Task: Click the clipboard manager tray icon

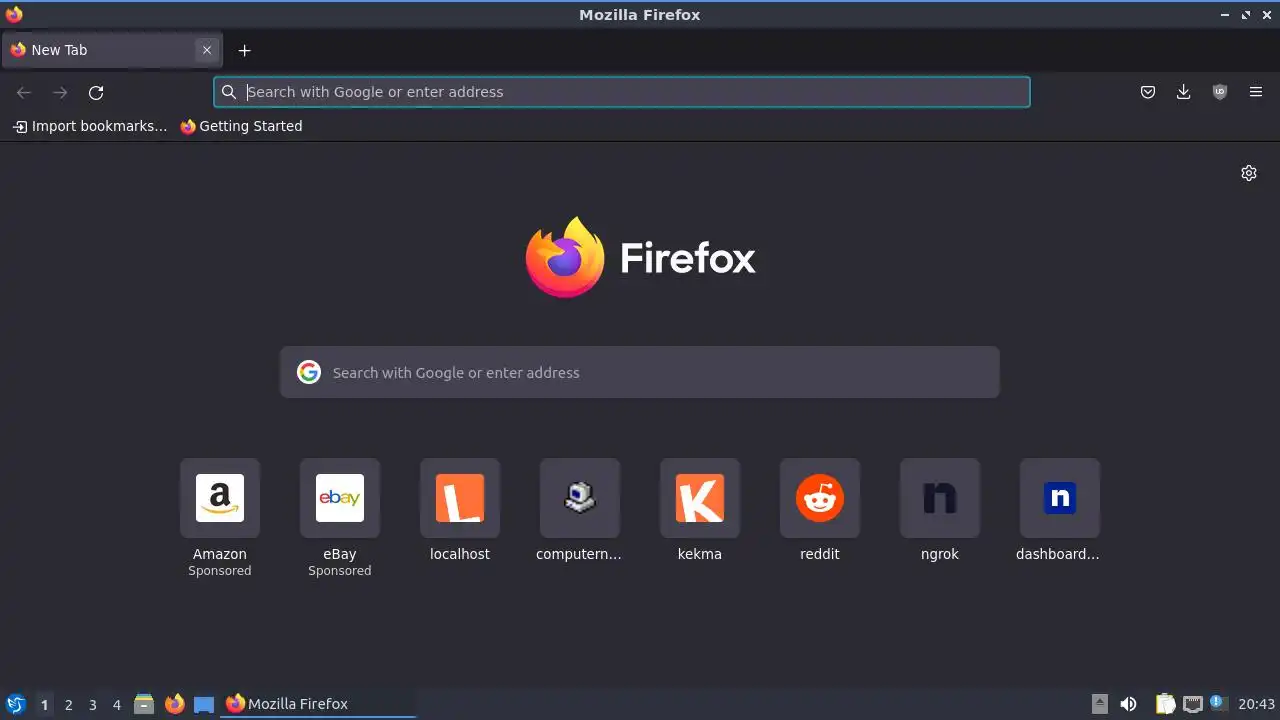Action: pos(1165,704)
